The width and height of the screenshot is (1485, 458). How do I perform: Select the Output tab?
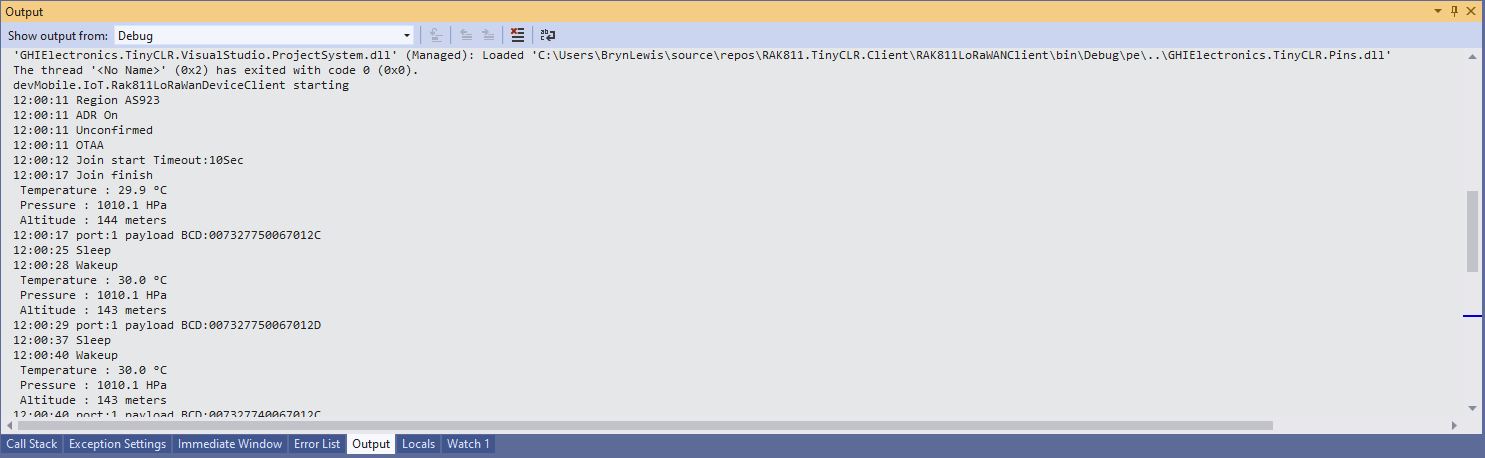(x=370, y=444)
